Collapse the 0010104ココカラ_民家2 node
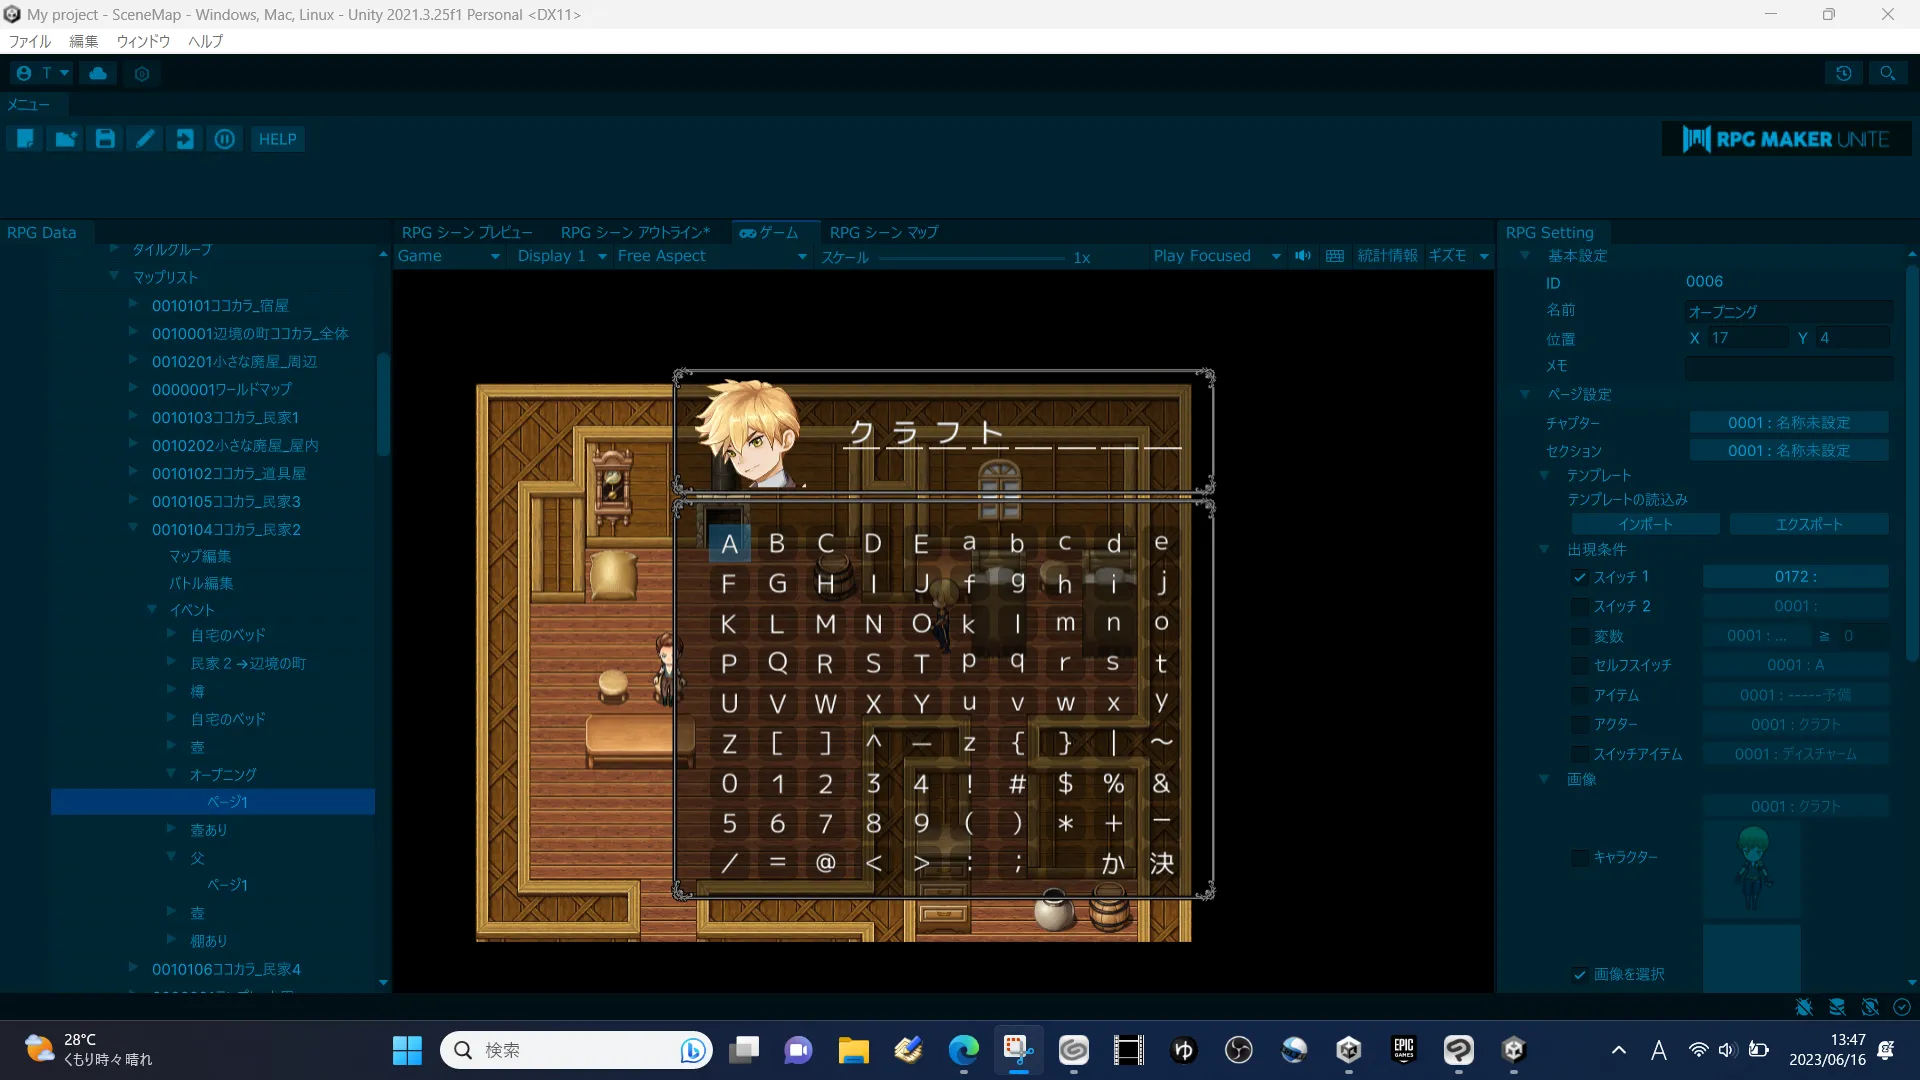 [133, 528]
